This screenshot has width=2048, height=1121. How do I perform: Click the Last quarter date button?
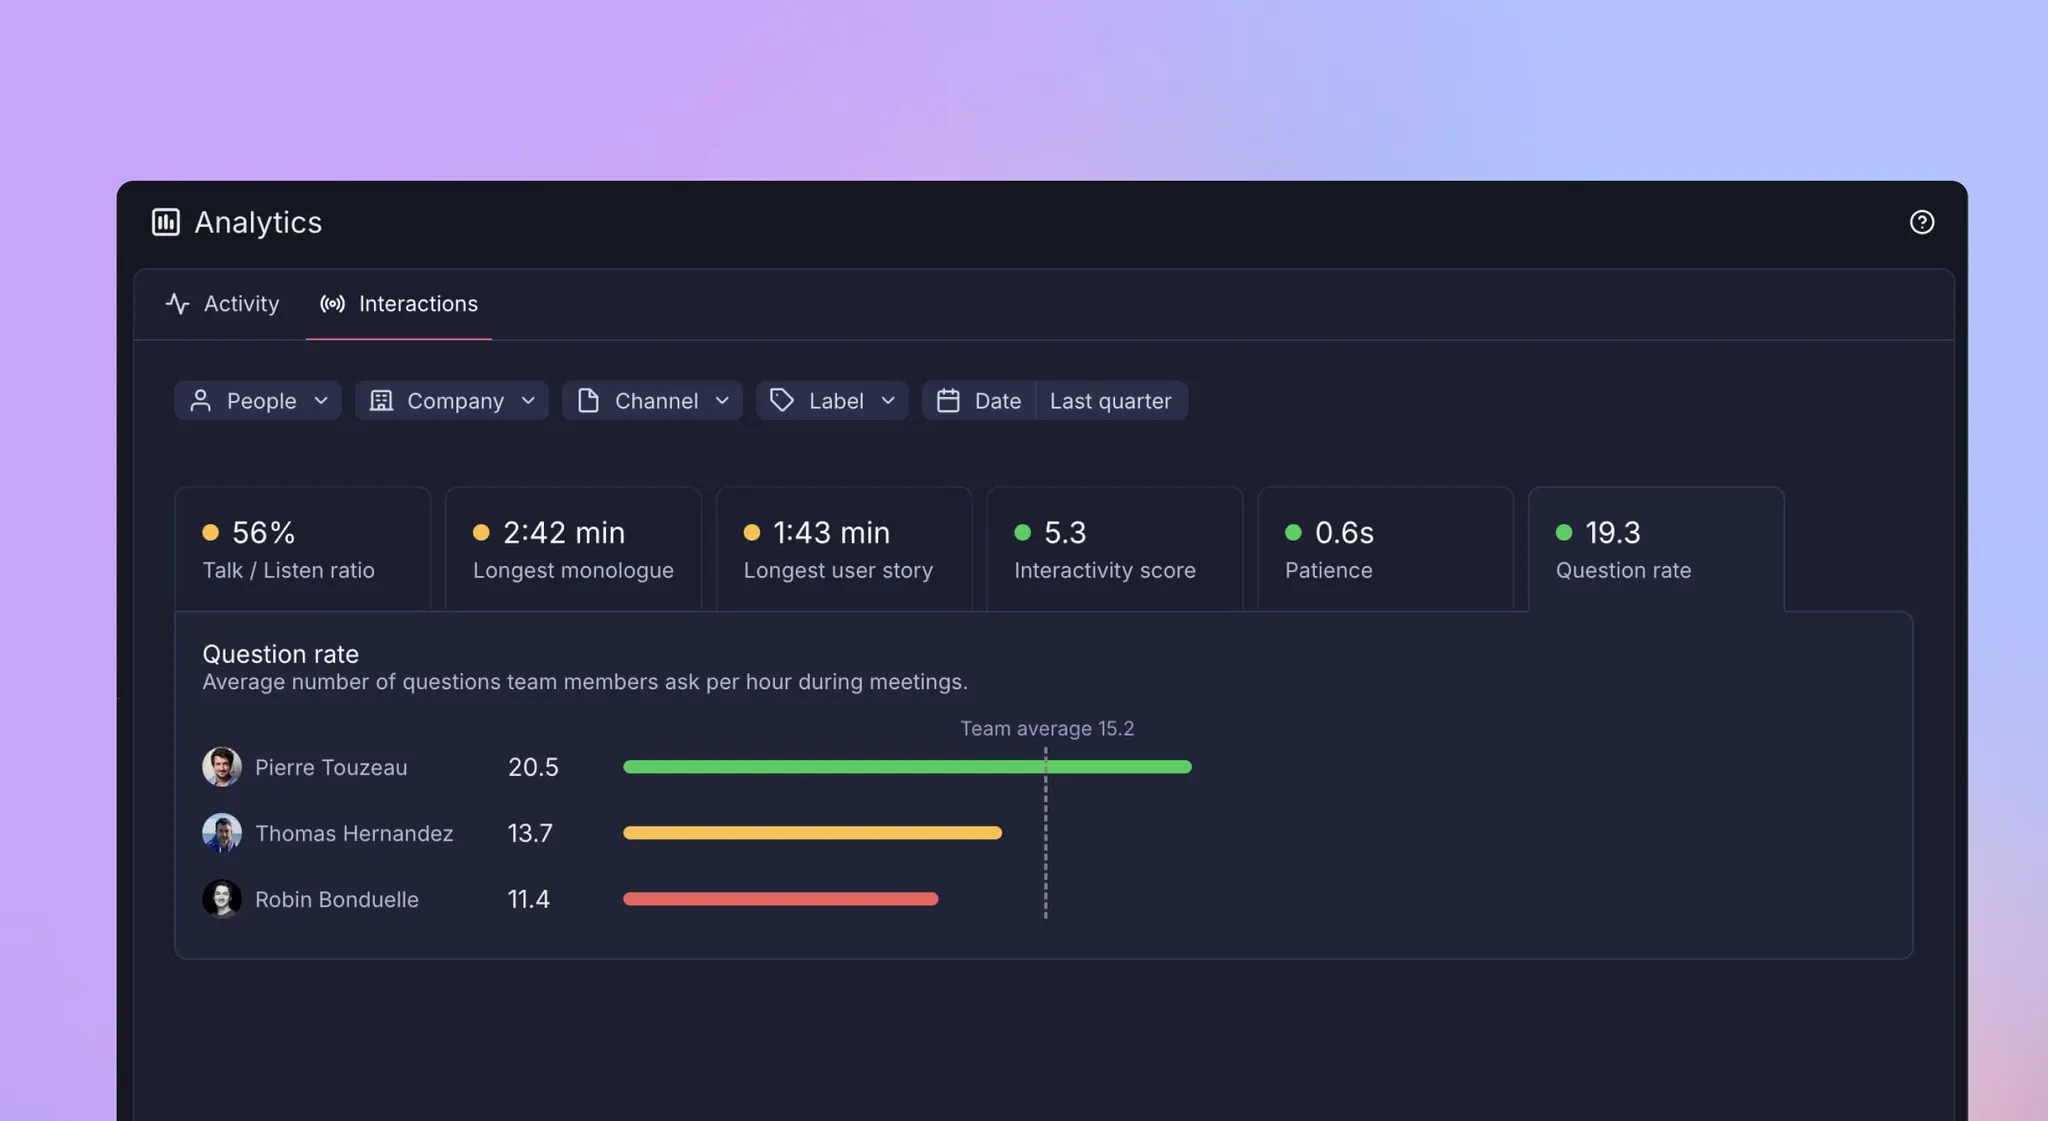(x=1110, y=401)
